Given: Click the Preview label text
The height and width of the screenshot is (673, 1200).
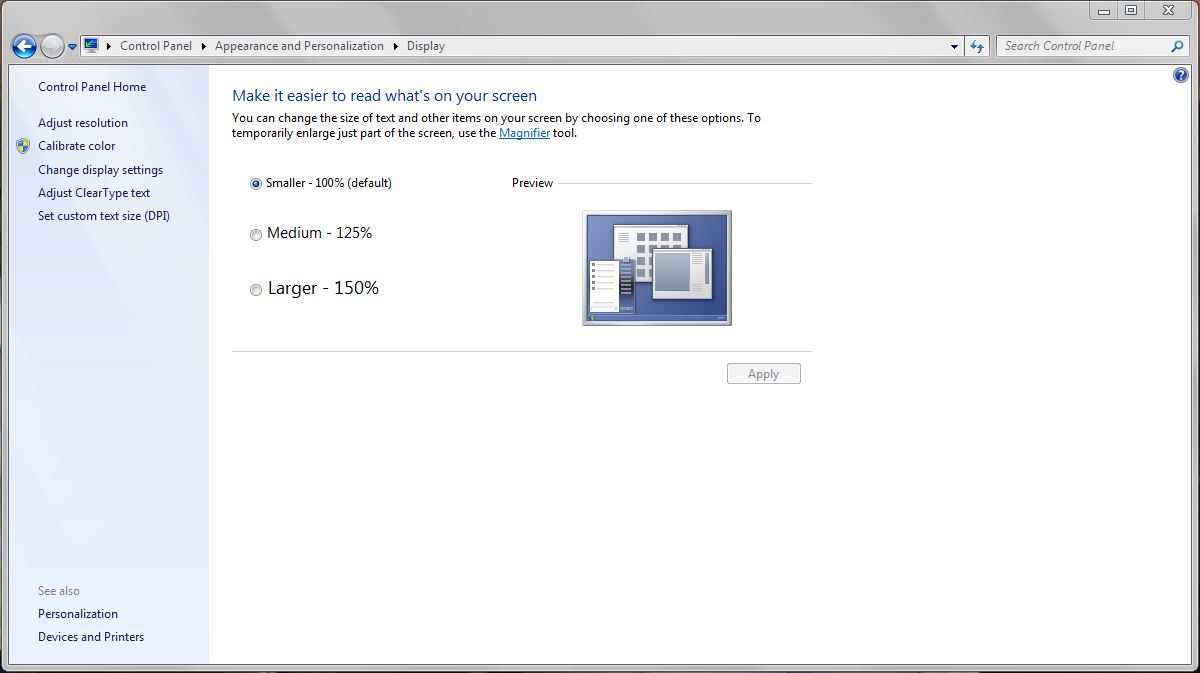Looking at the screenshot, I should coord(532,183).
